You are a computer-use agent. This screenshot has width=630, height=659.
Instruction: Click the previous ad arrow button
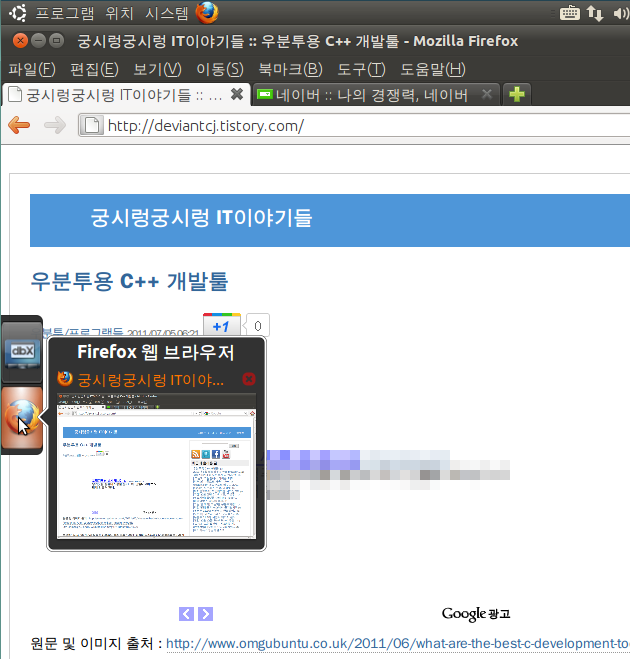186,614
